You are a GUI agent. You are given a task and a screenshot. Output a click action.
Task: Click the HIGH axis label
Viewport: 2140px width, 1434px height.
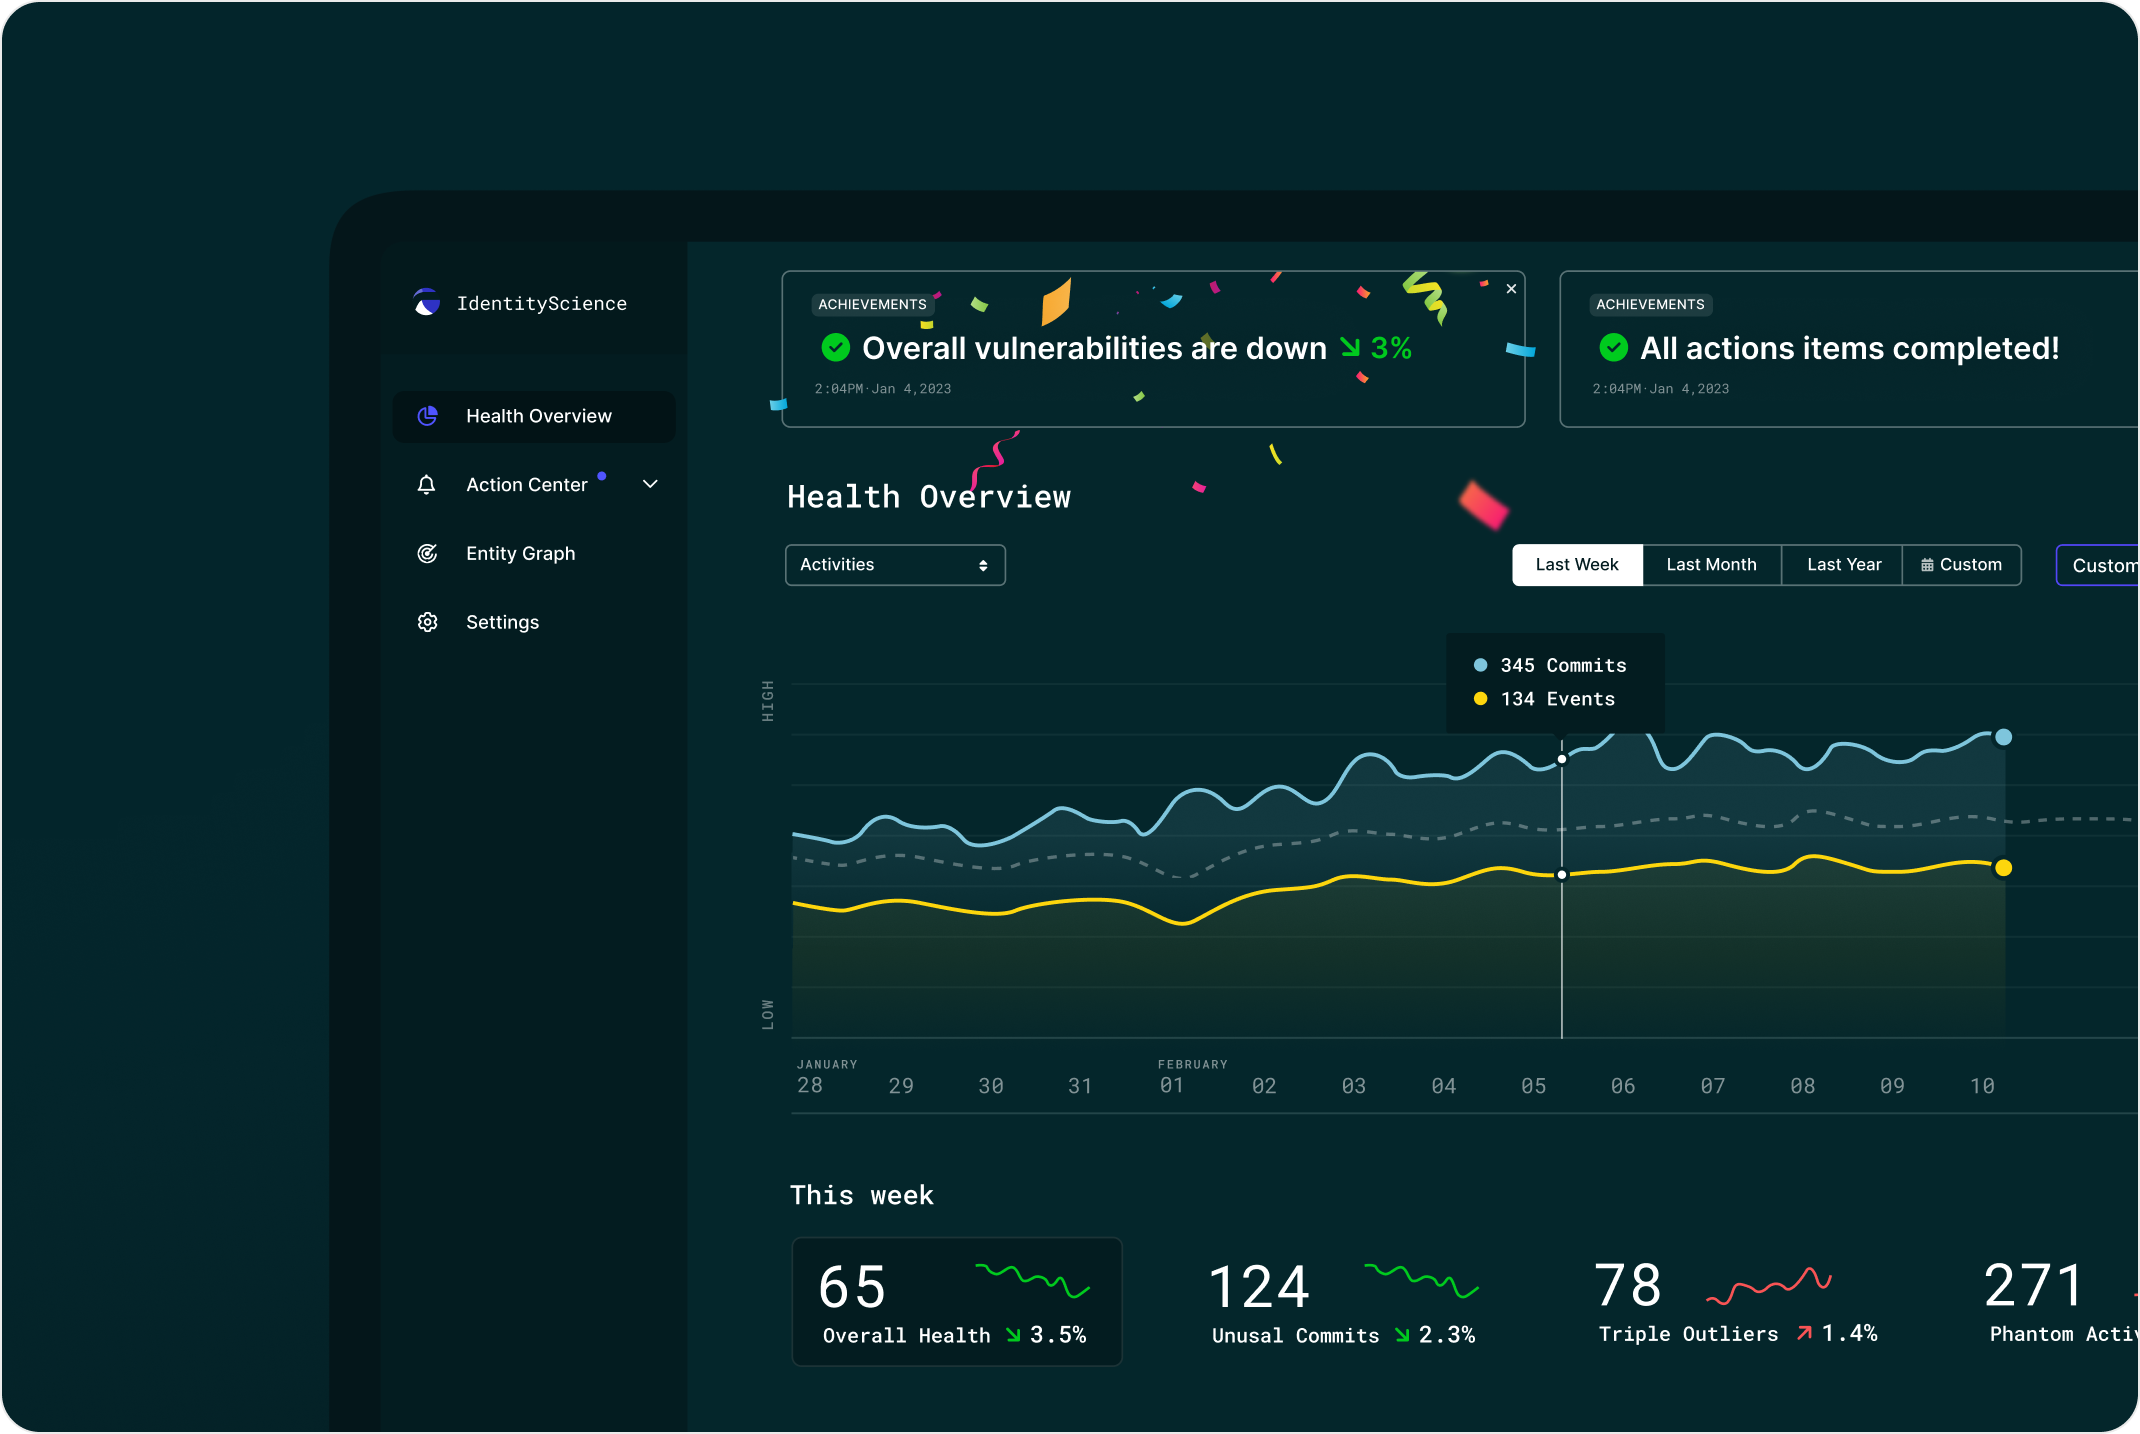(x=768, y=701)
